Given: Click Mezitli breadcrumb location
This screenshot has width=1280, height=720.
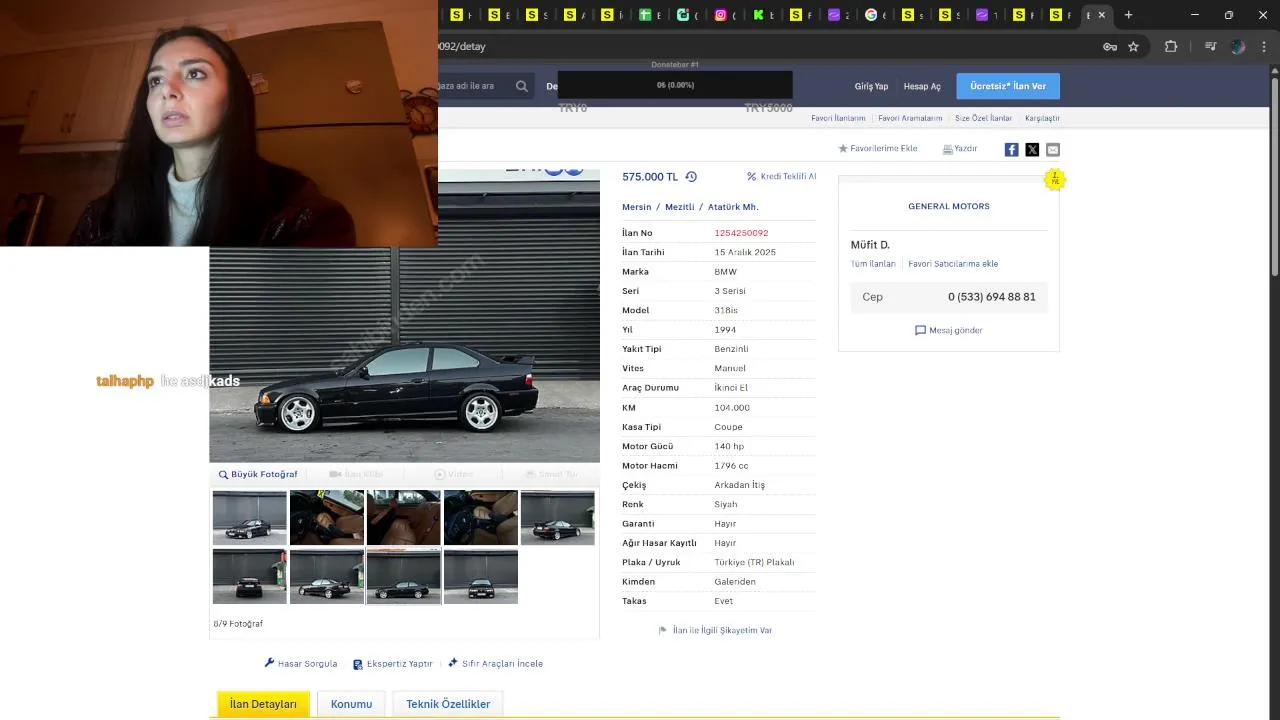Looking at the screenshot, I should click(x=679, y=207).
